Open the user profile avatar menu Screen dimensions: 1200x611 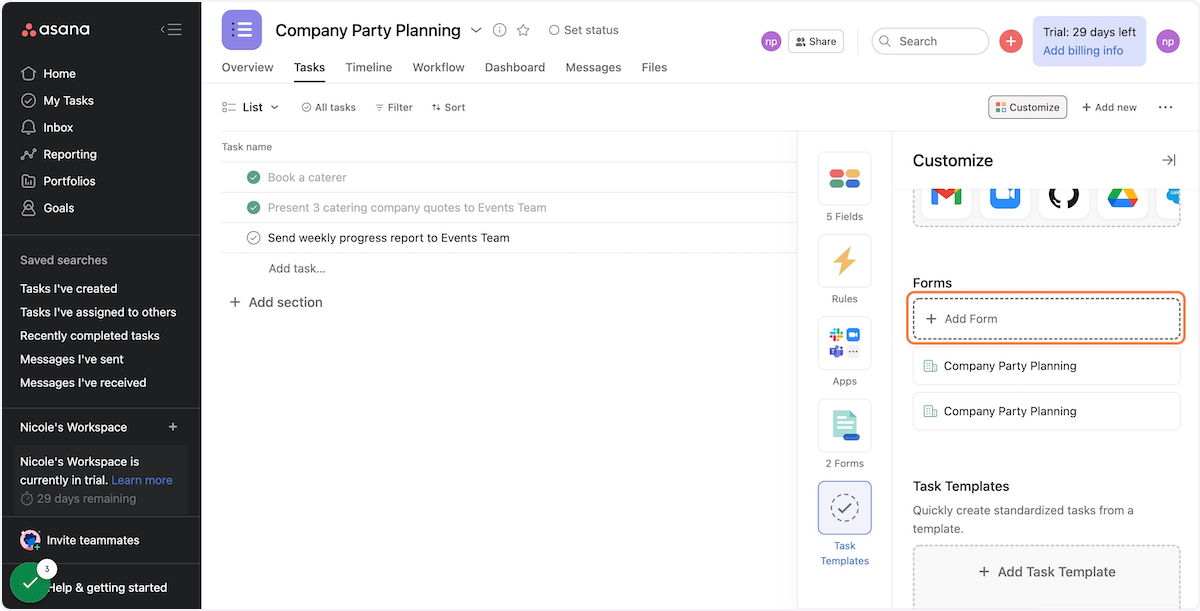[1168, 41]
